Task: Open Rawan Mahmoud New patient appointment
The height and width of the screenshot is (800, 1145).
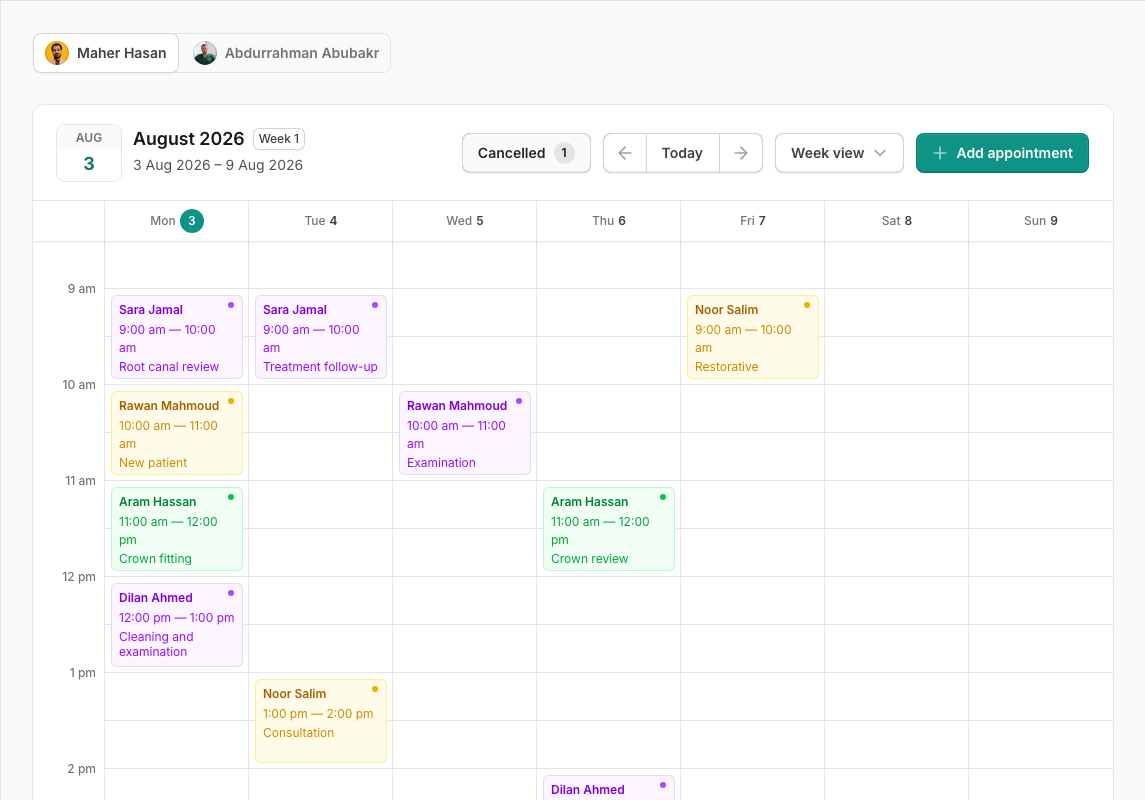Action: coord(177,433)
